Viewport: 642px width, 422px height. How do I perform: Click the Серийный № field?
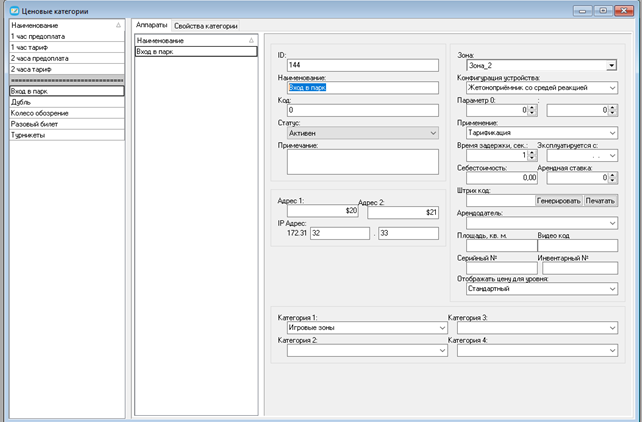pos(502,268)
